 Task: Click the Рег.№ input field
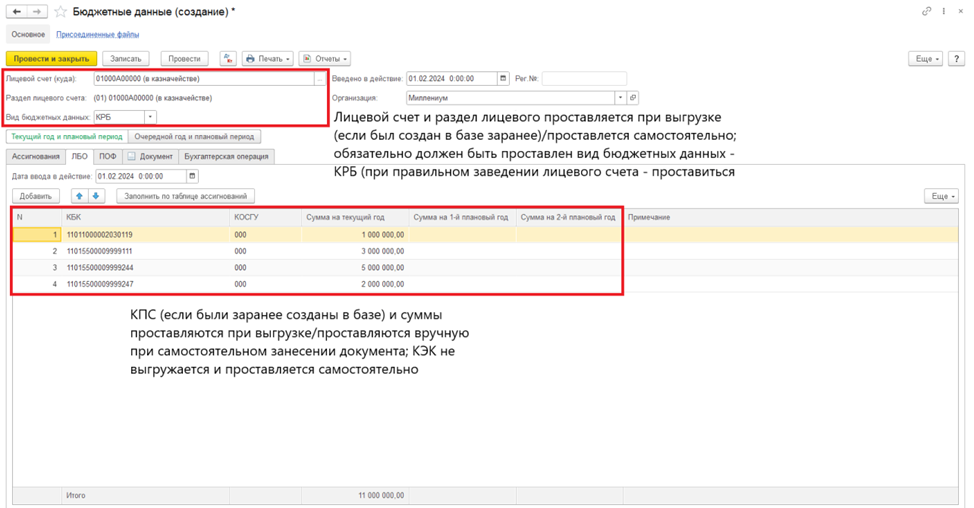pos(585,79)
